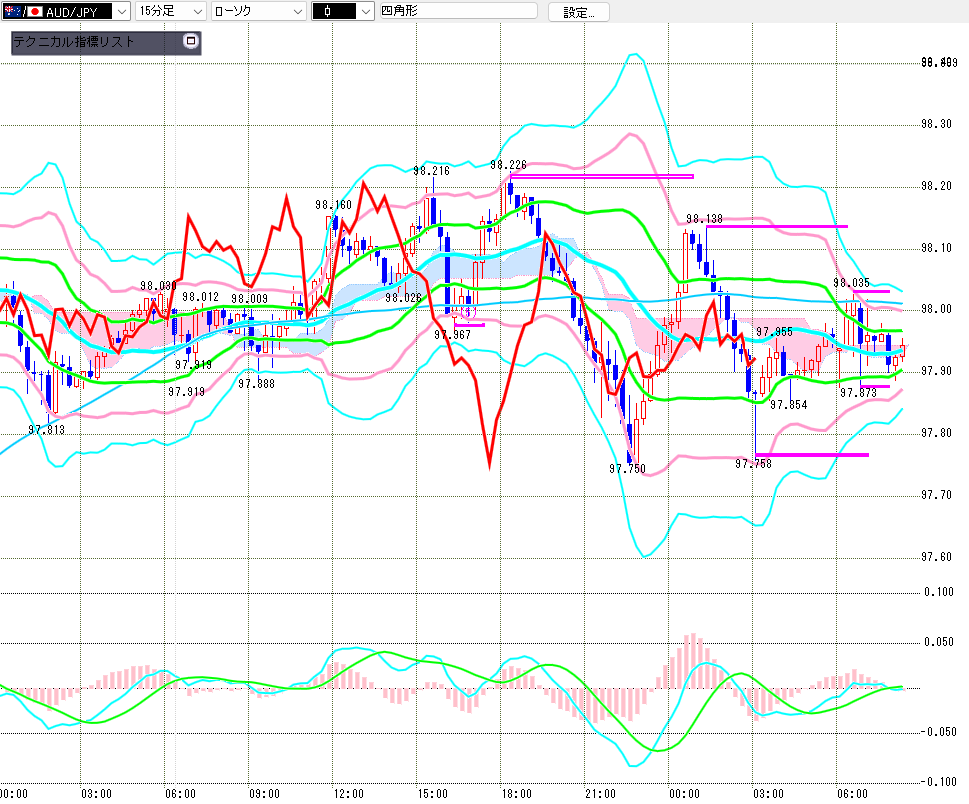
Task: Expand the テクニカル指標リスト panel via its square icon
Action: (x=191, y=42)
